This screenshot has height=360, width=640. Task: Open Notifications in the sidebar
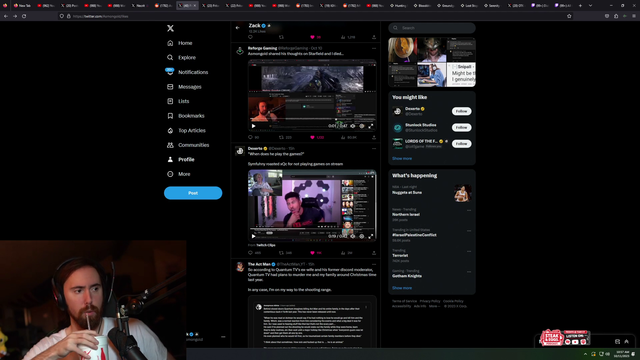click(x=187, y=72)
